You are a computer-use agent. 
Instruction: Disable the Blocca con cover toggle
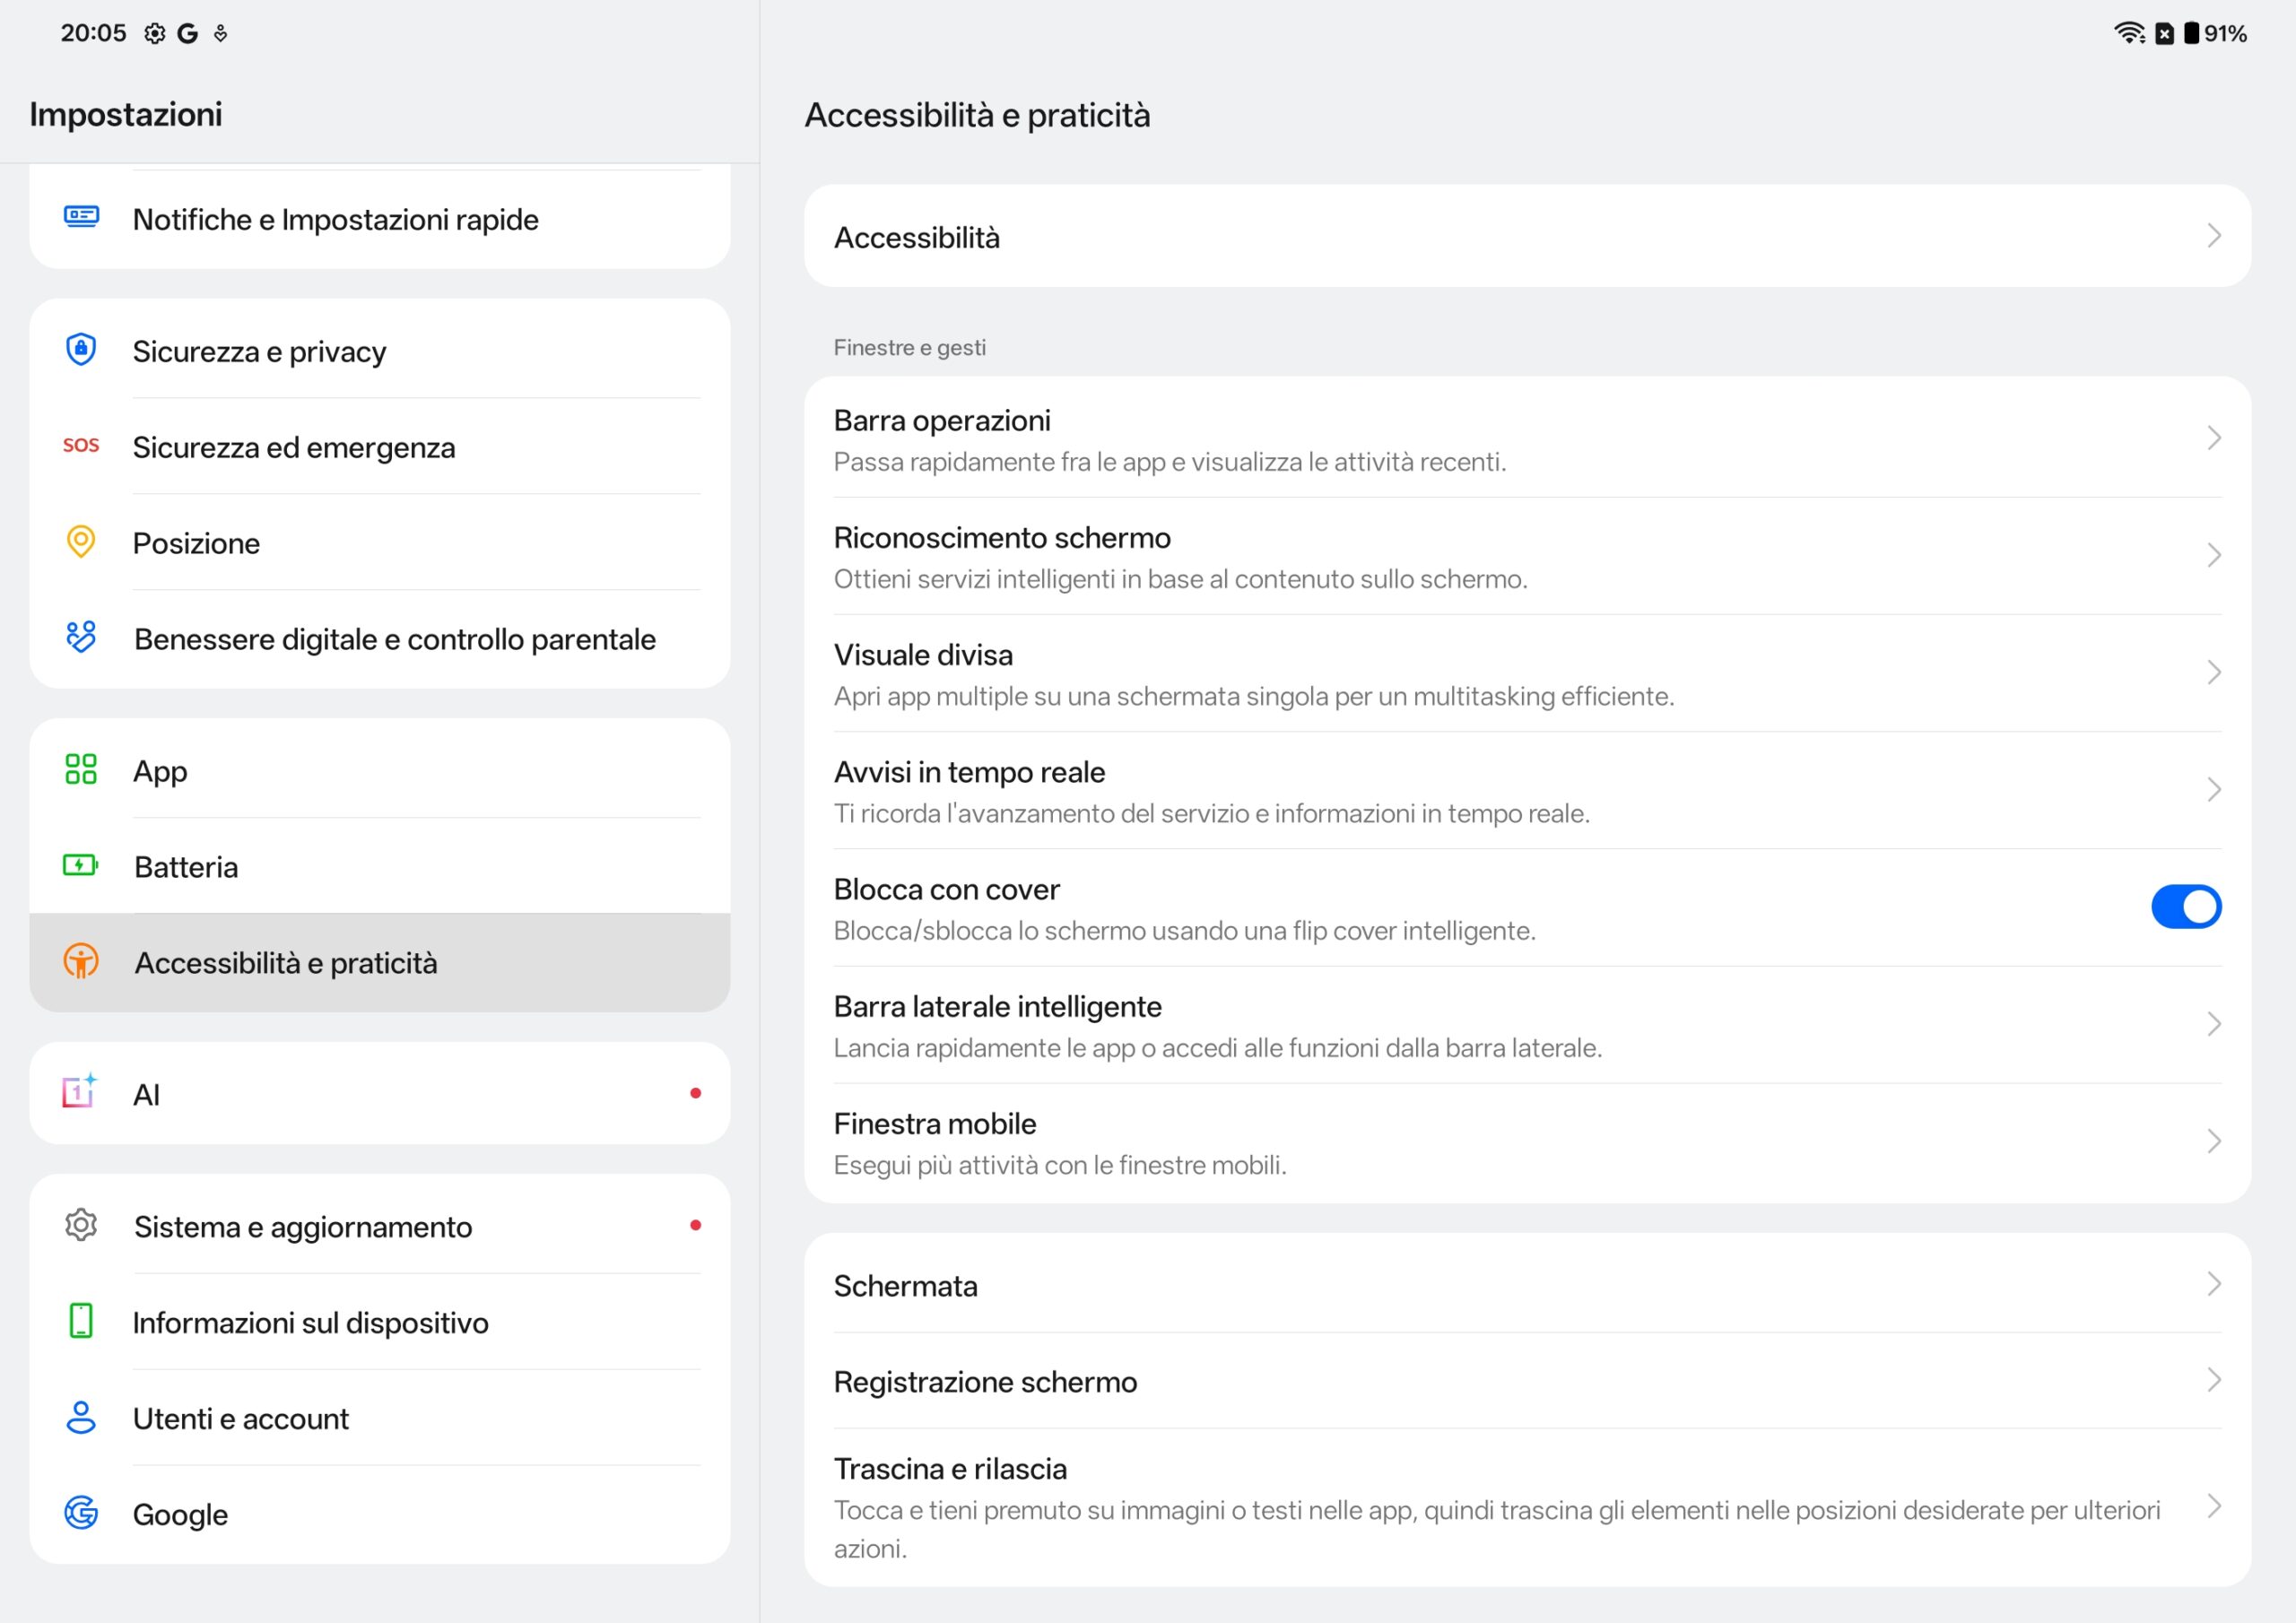2185,907
